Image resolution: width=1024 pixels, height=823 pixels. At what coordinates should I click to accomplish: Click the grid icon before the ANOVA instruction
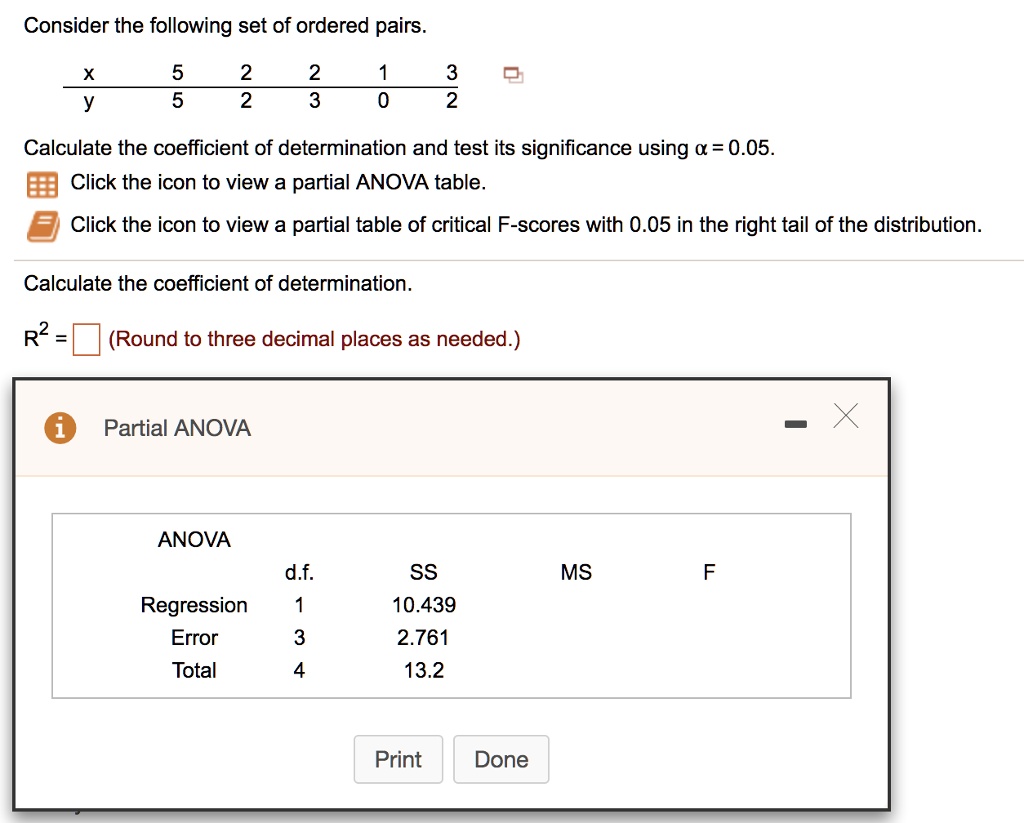pos(44,184)
